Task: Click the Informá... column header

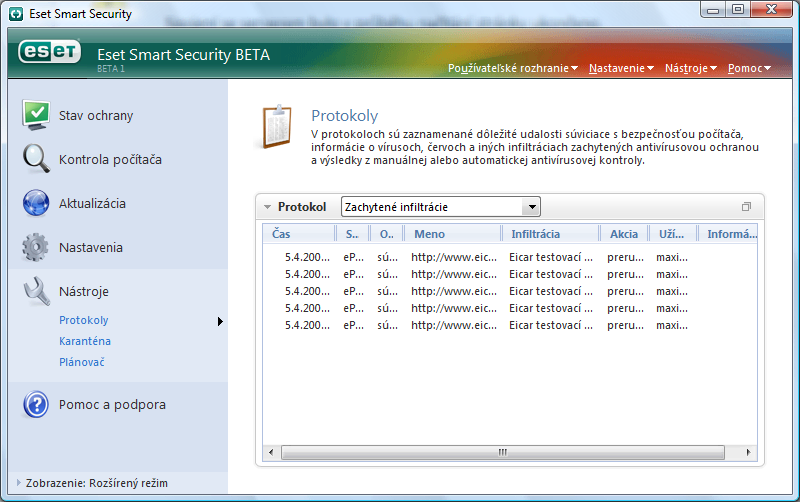Action: click(728, 234)
